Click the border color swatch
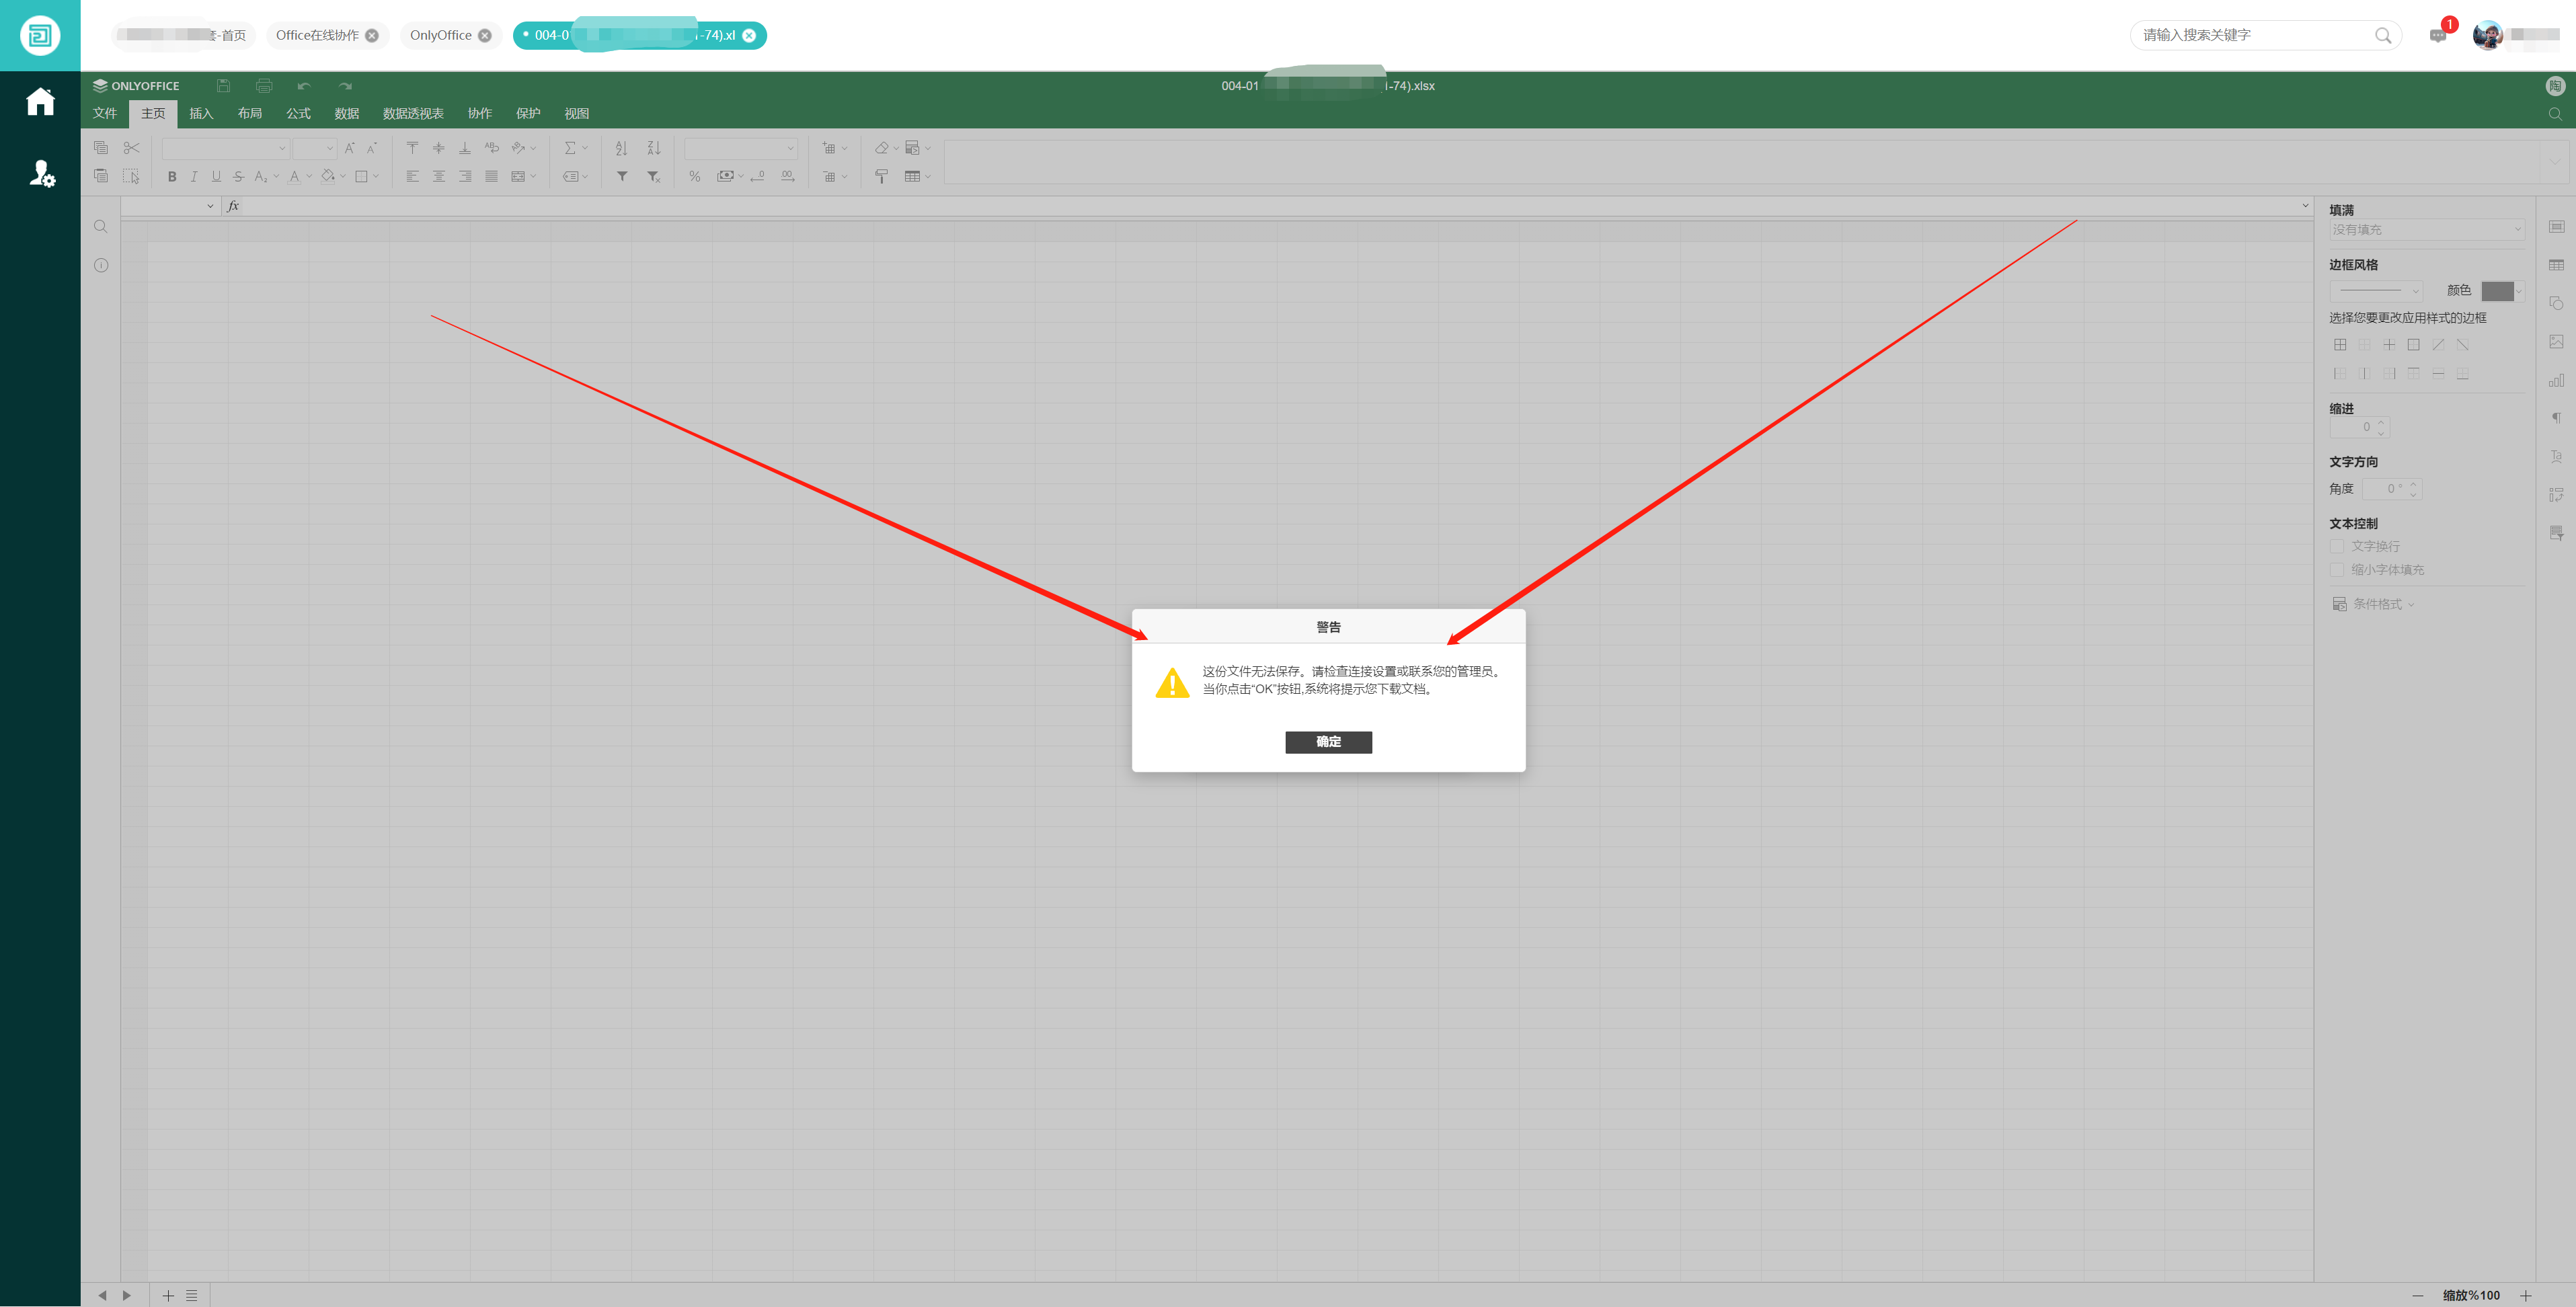The width and height of the screenshot is (2576, 1307). coord(2496,291)
